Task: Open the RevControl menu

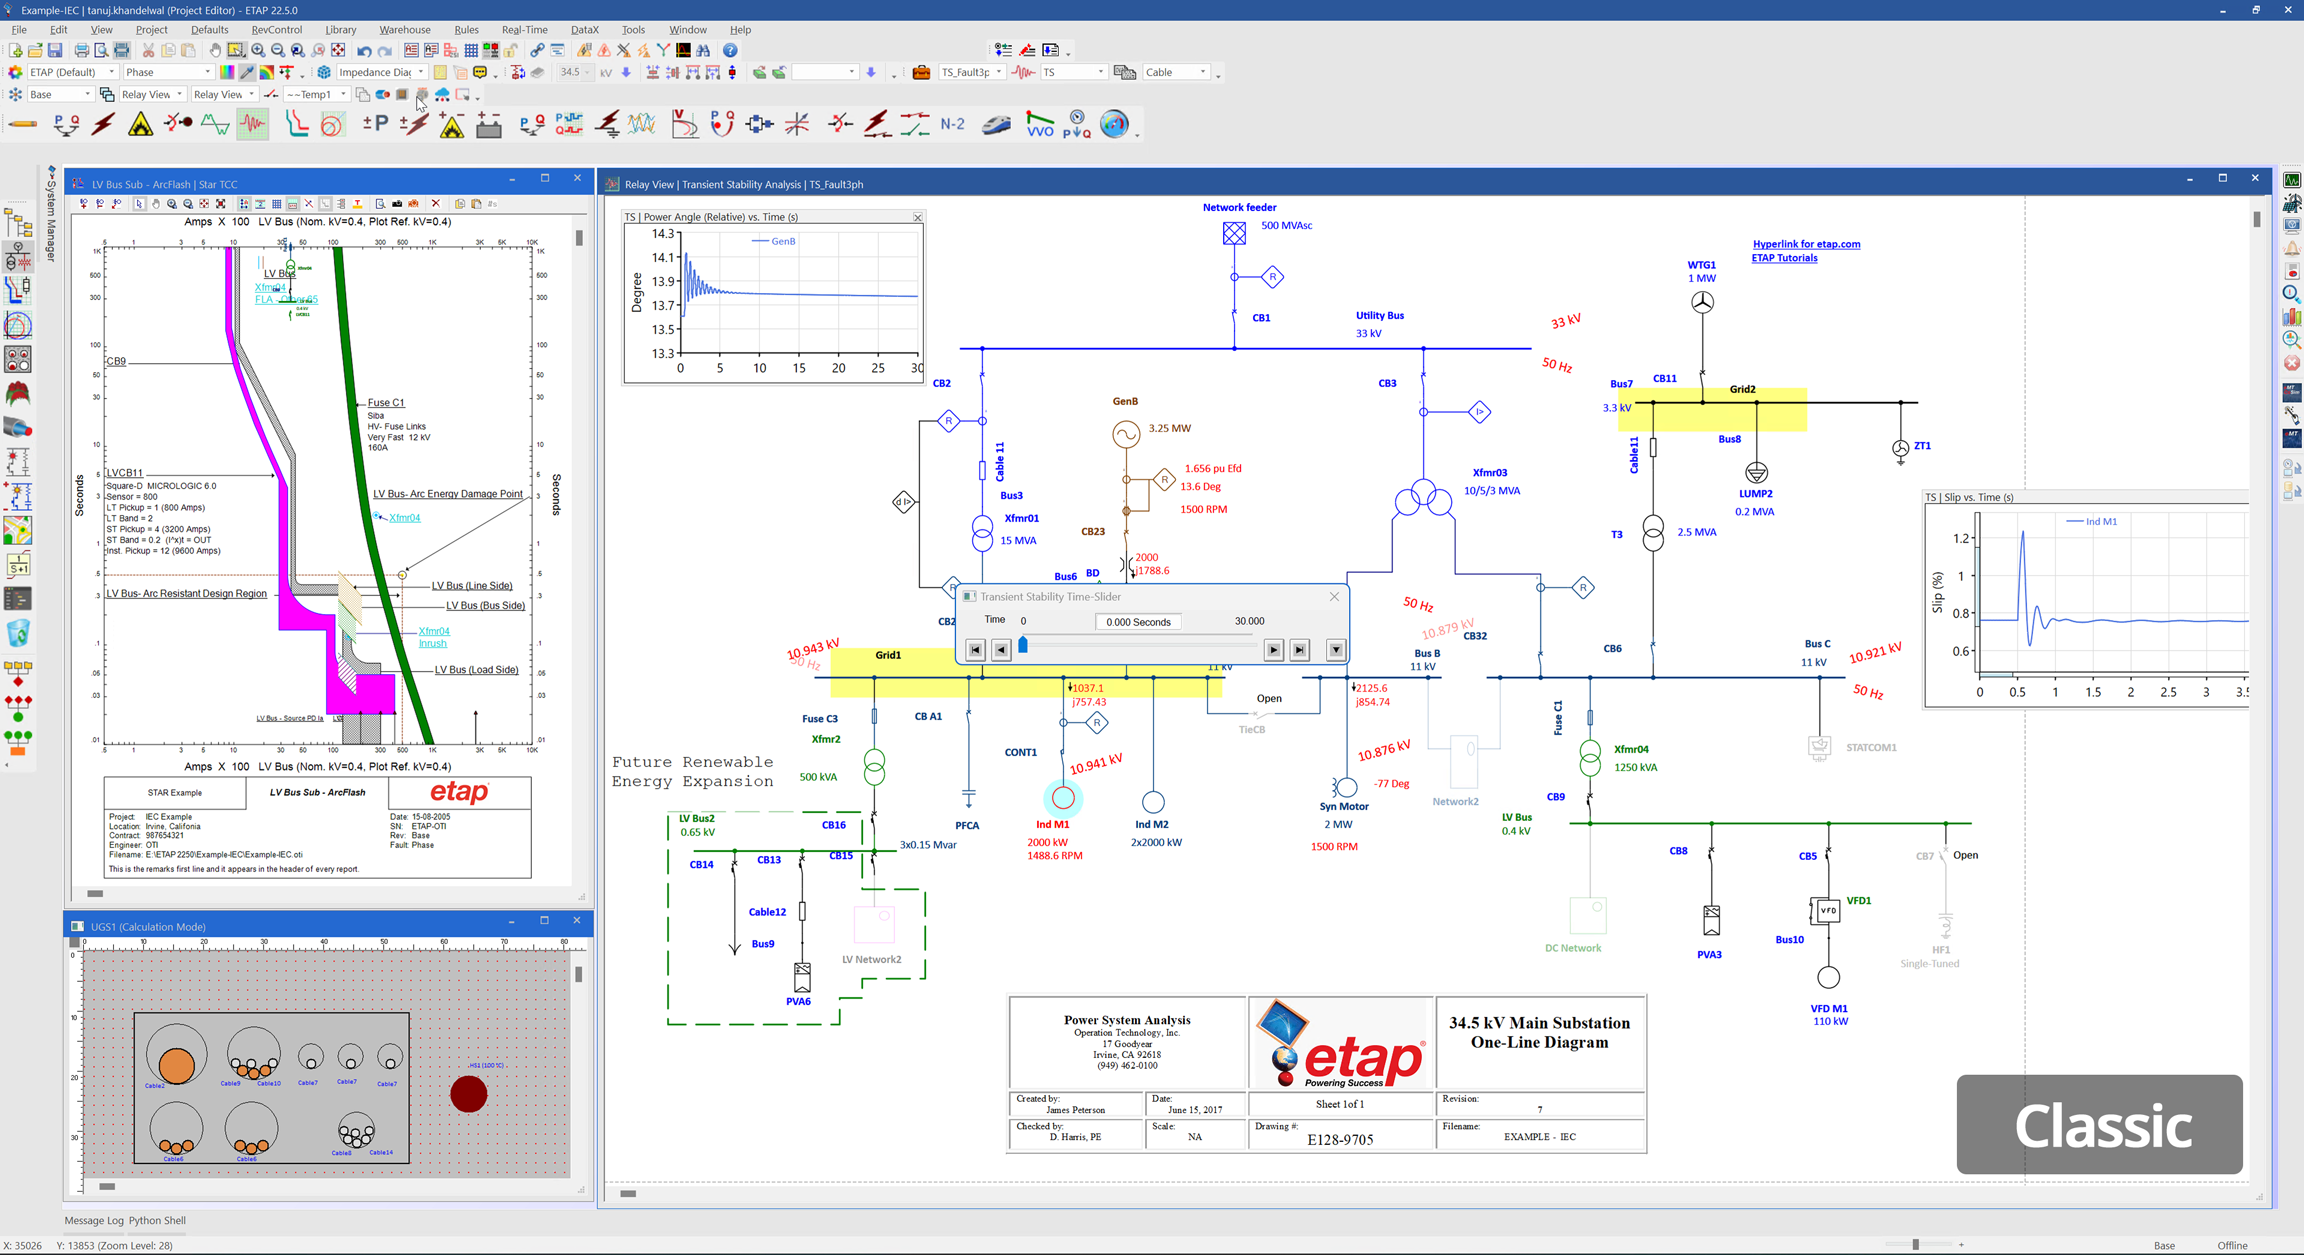Action: click(x=276, y=30)
